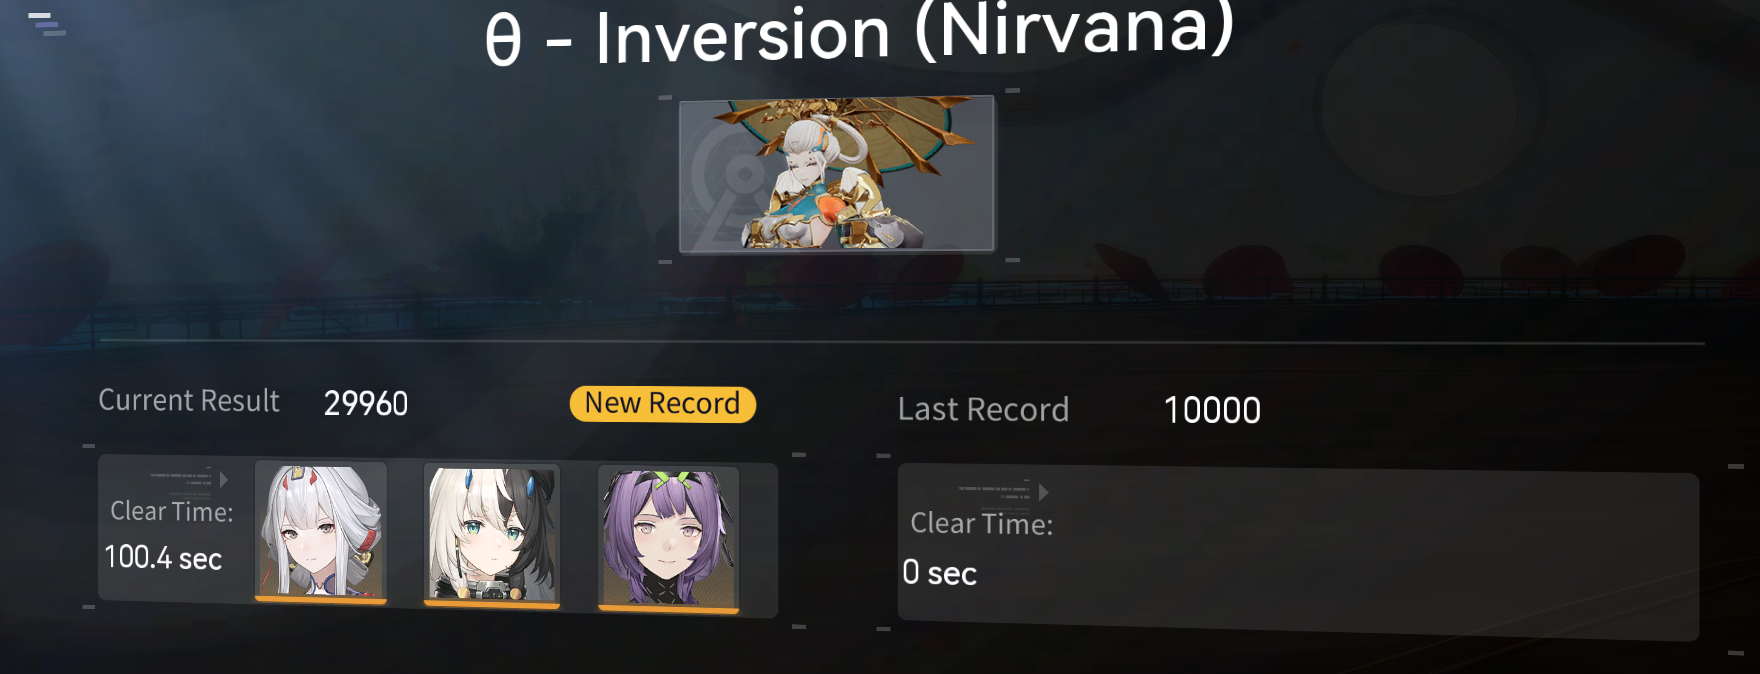Click the Current Result label
The image size is (1760, 674).
coord(189,400)
